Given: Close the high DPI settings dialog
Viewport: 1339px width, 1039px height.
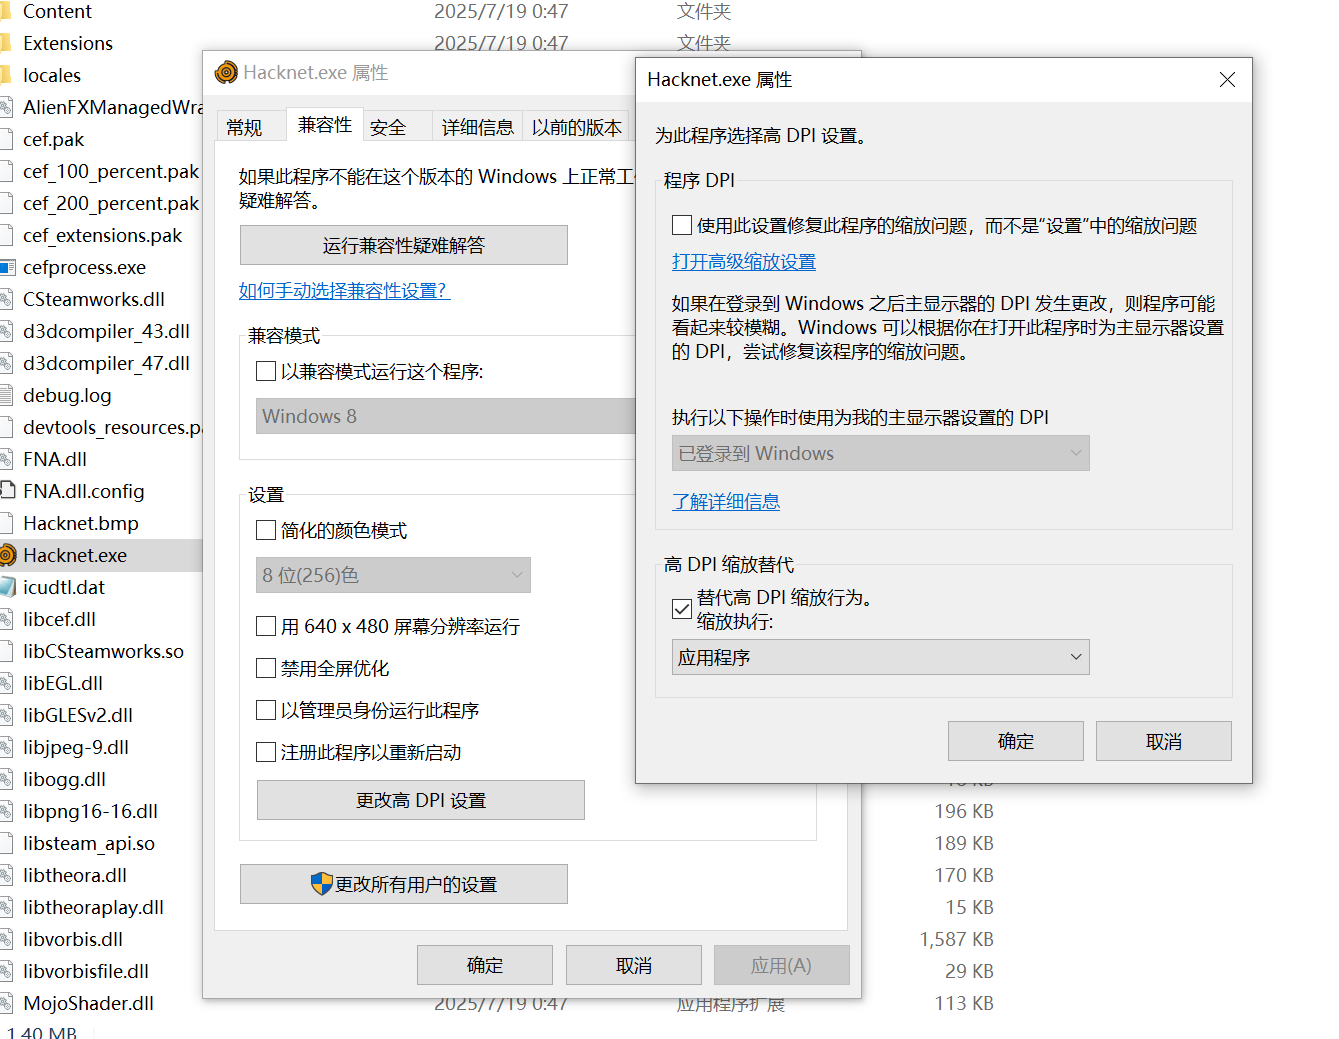Looking at the screenshot, I should coord(1227,80).
